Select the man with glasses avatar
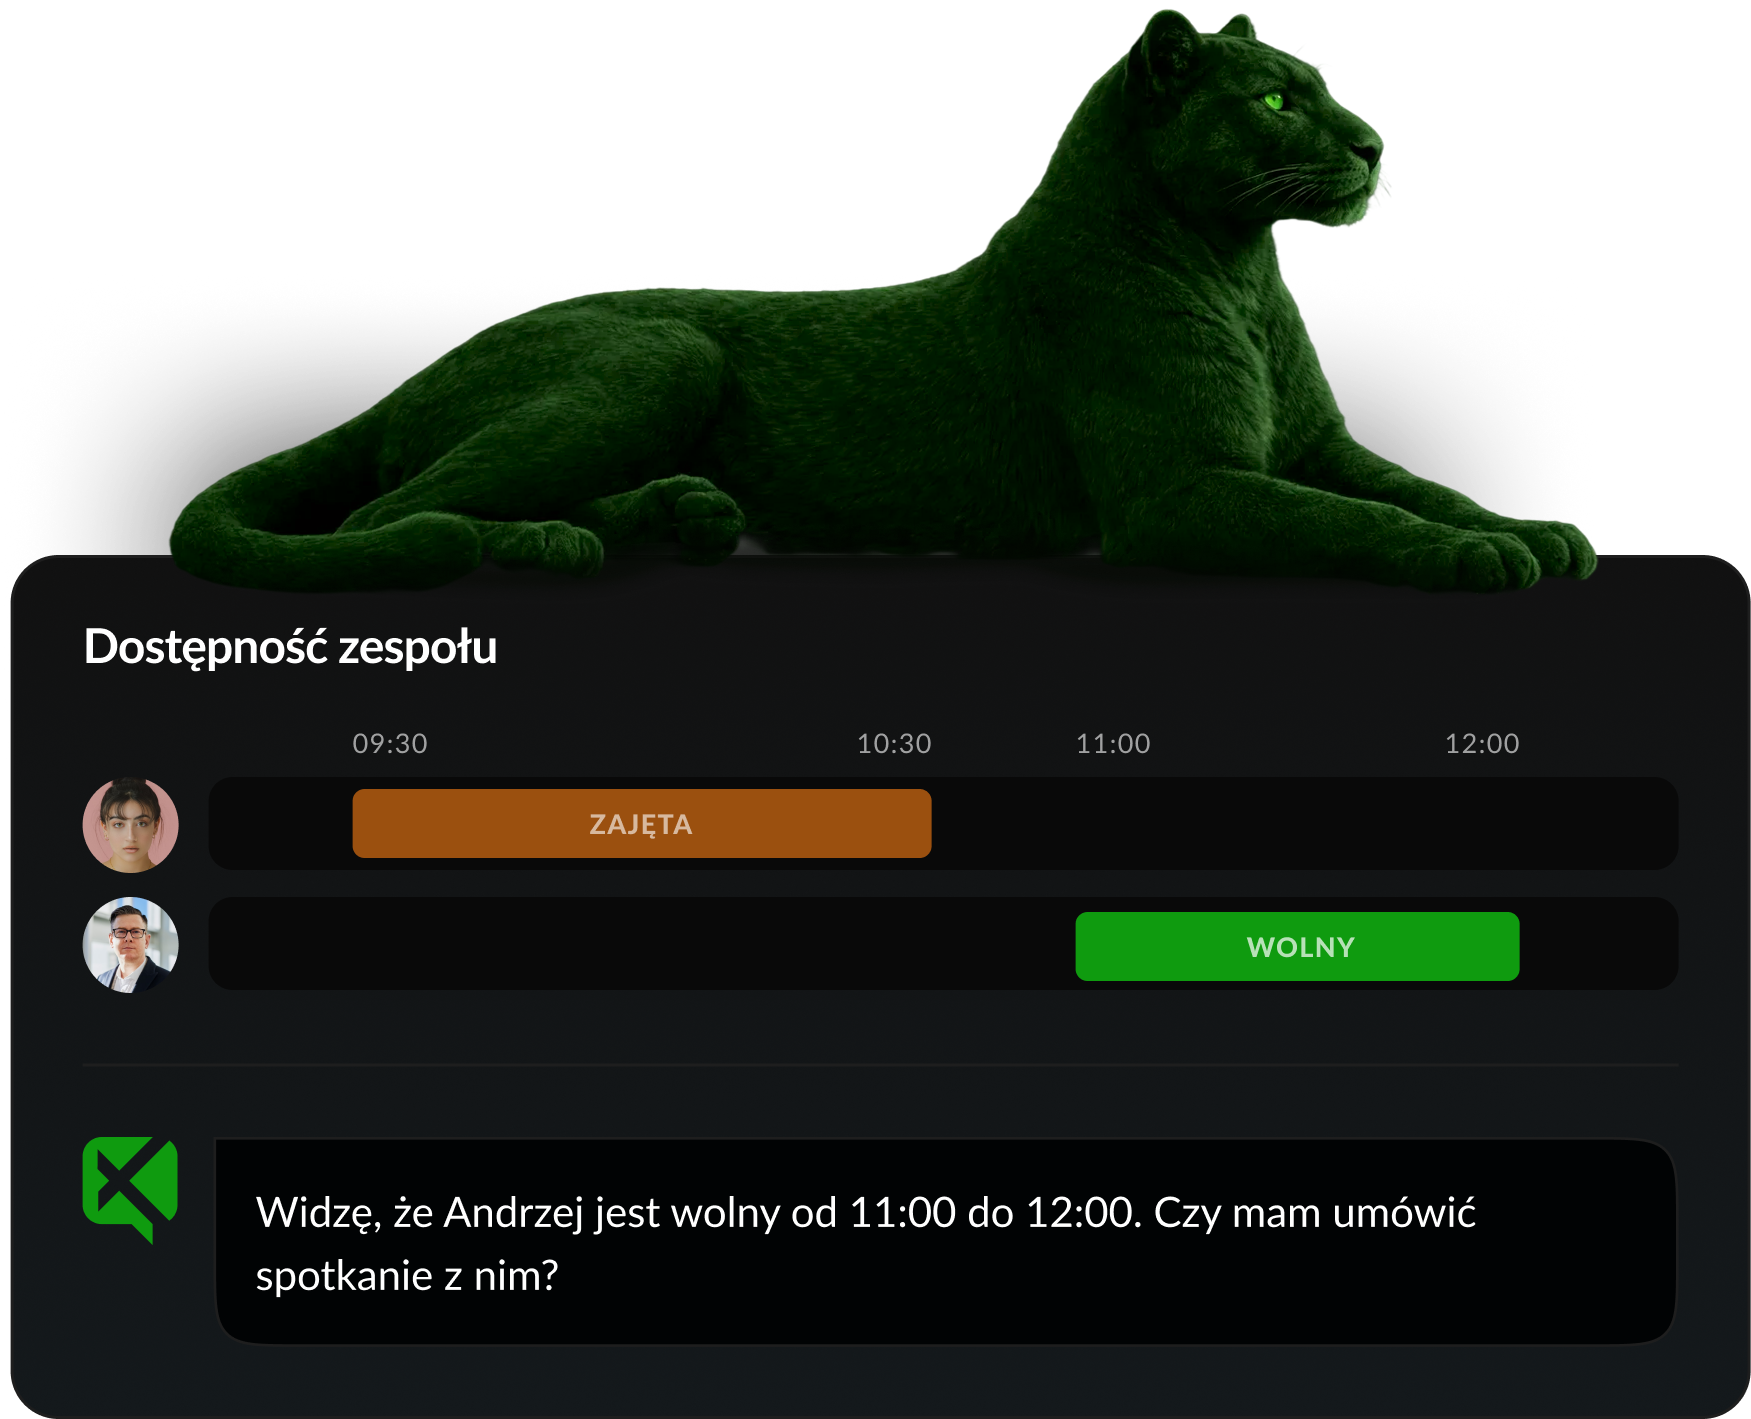The image size is (1751, 1419). coord(131,945)
